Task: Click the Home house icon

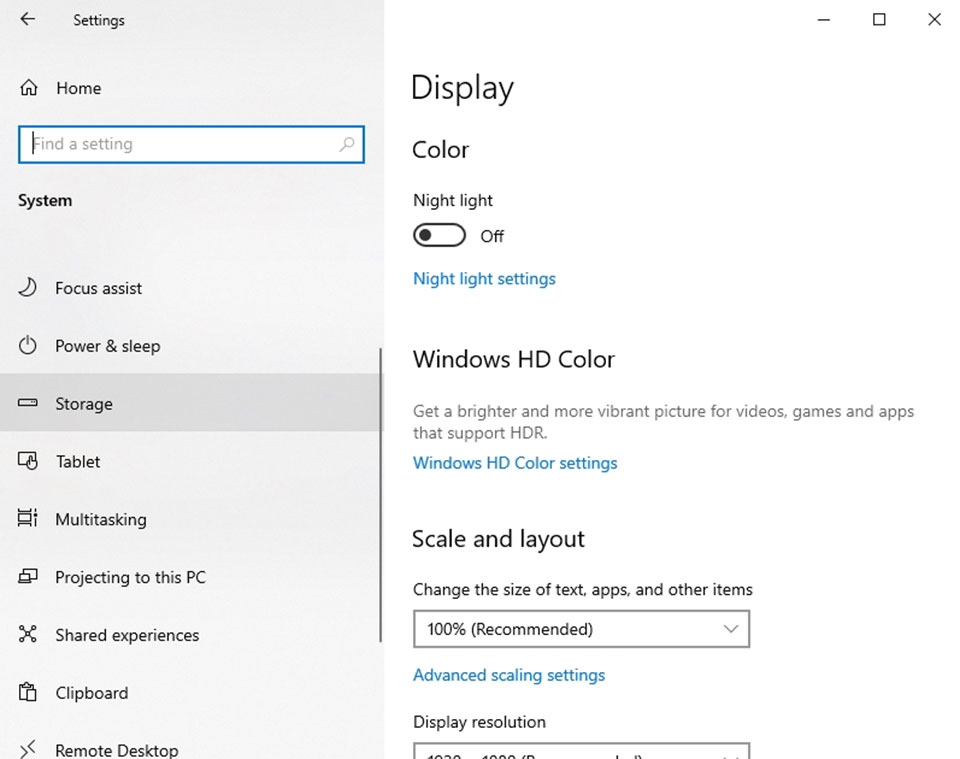Action: pyautogui.click(x=29, y=88)
